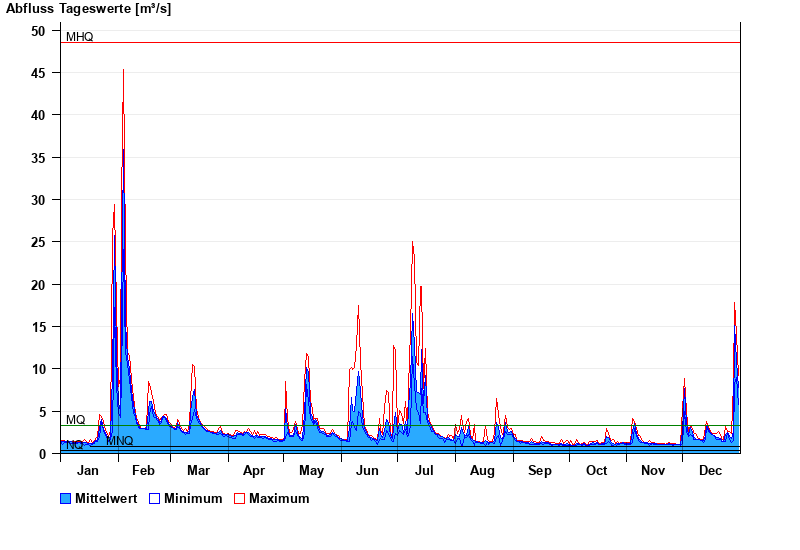
Task: Click the red maximum peak in July
Action: point(412,243)
